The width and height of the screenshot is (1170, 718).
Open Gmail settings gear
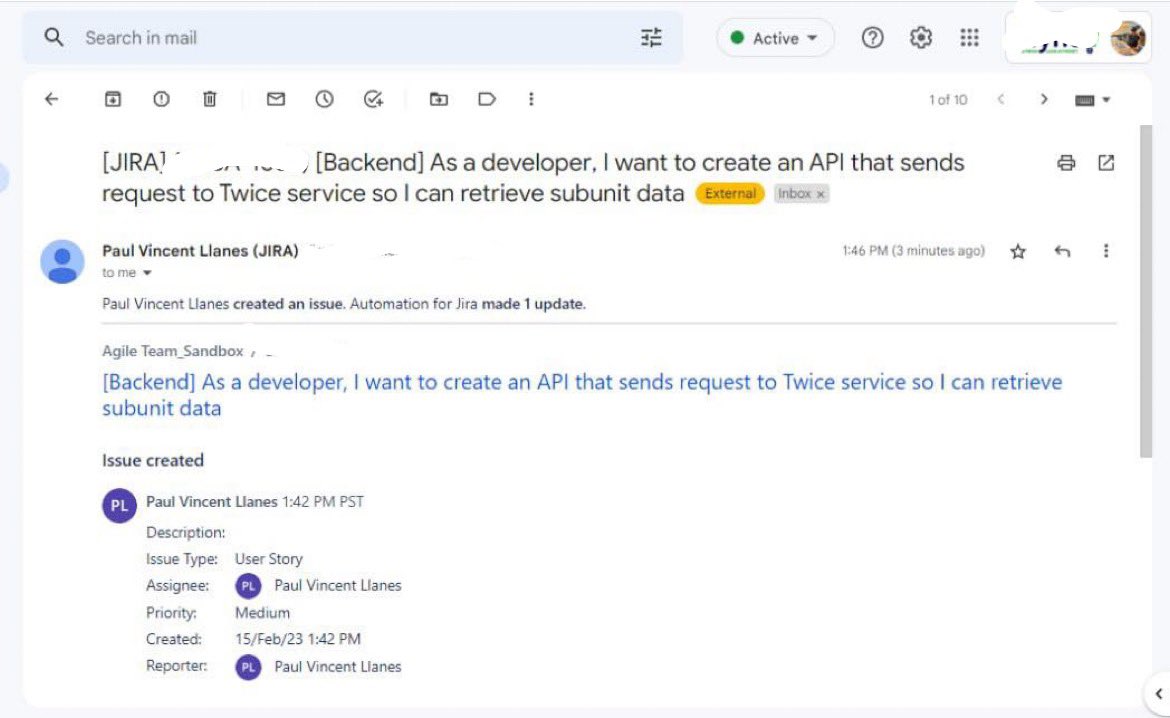click(921, 37)
